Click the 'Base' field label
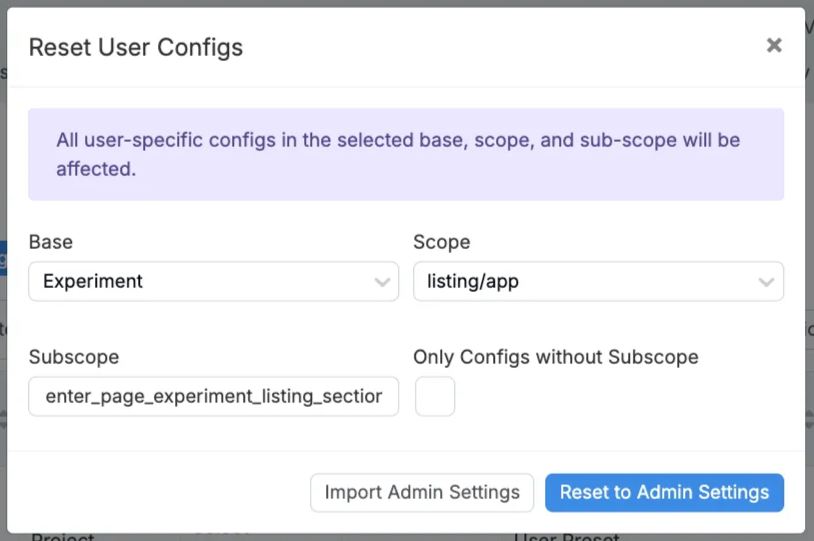The width and height of the screenshot is (814, 541). 51,242
